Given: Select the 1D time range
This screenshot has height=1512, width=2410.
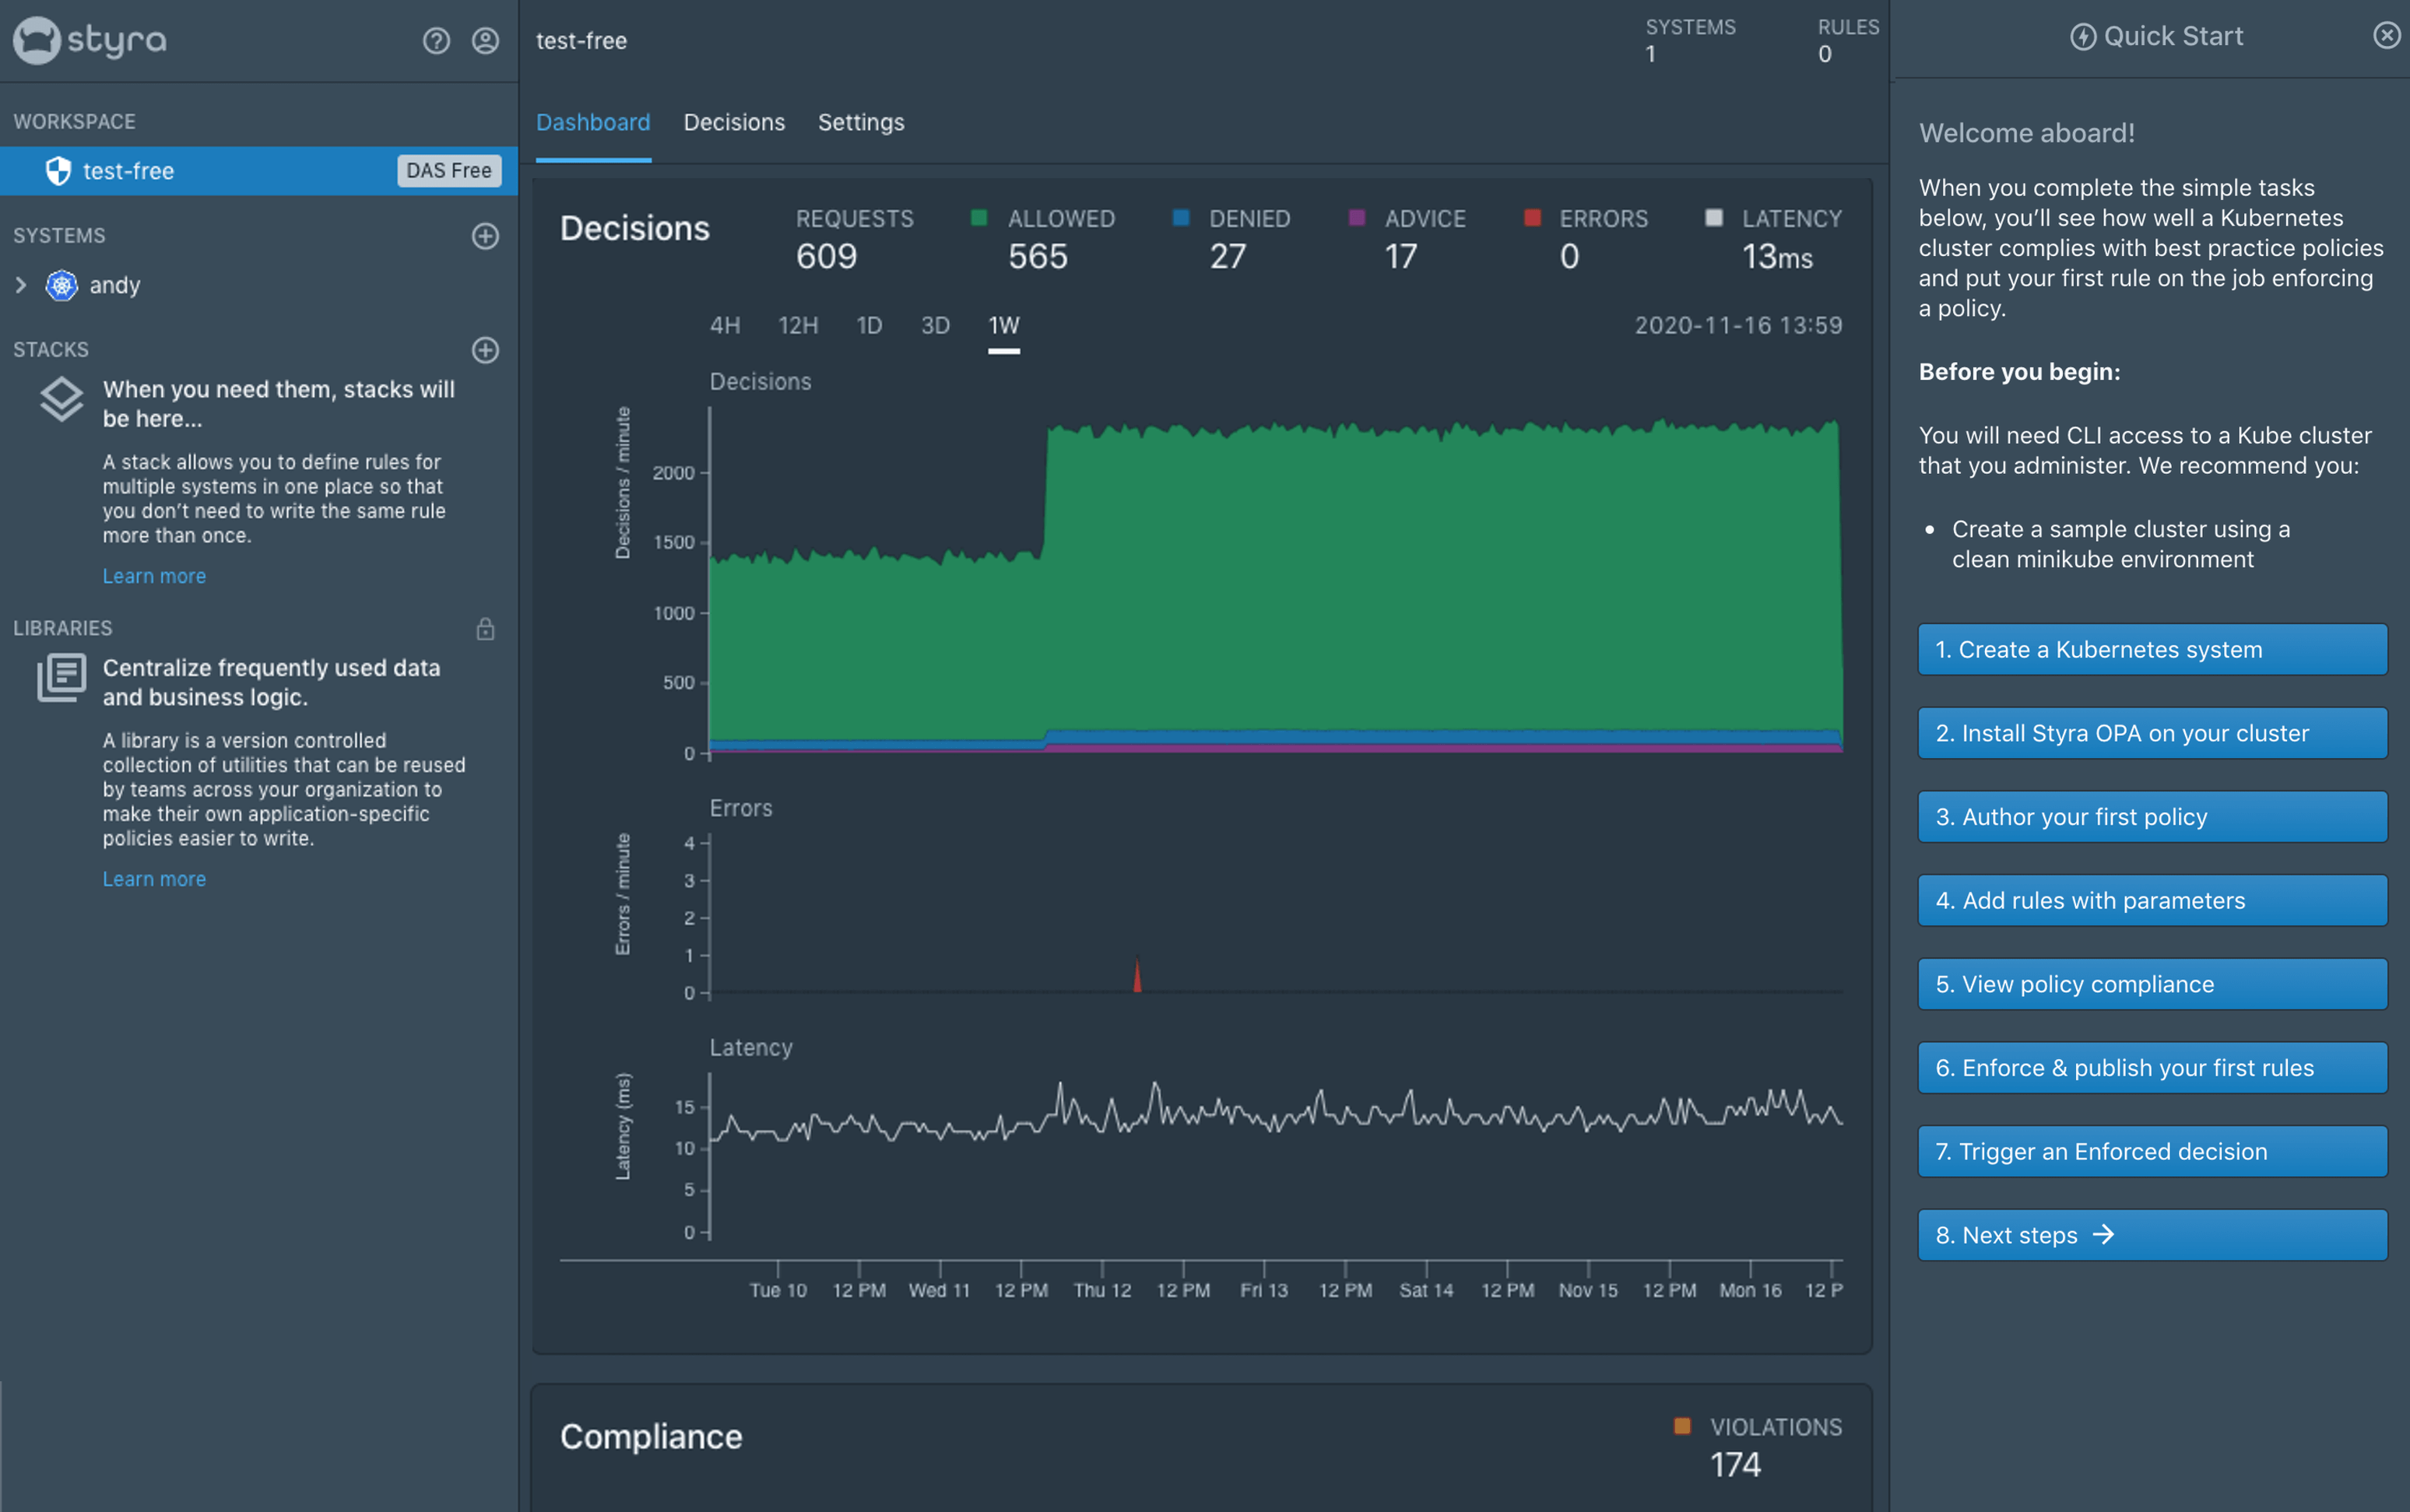Looking at the screenshot, I should click(x=869, y=325).
